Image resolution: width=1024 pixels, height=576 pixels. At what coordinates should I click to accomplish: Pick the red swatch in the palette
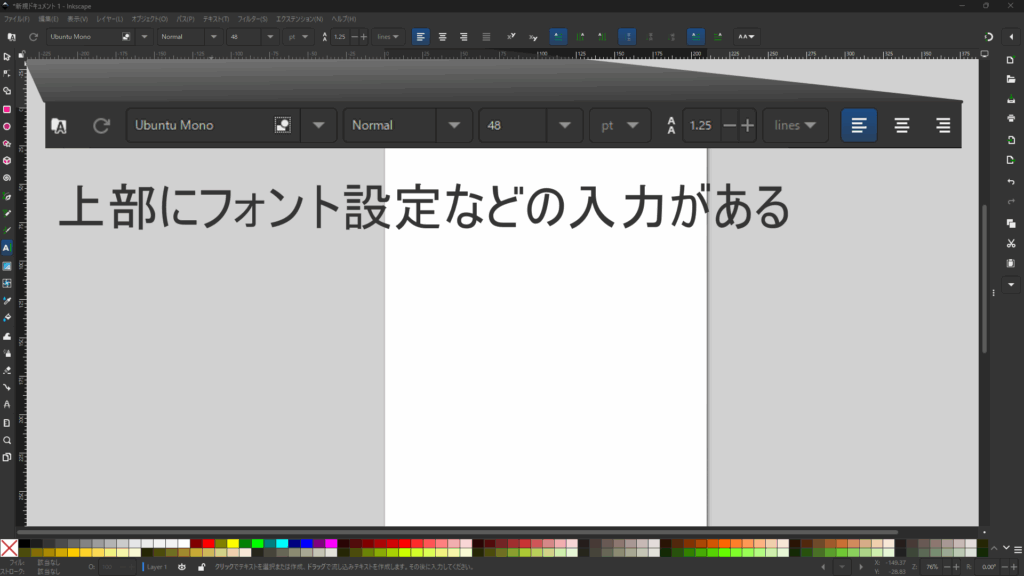click(x=208, y=543)
